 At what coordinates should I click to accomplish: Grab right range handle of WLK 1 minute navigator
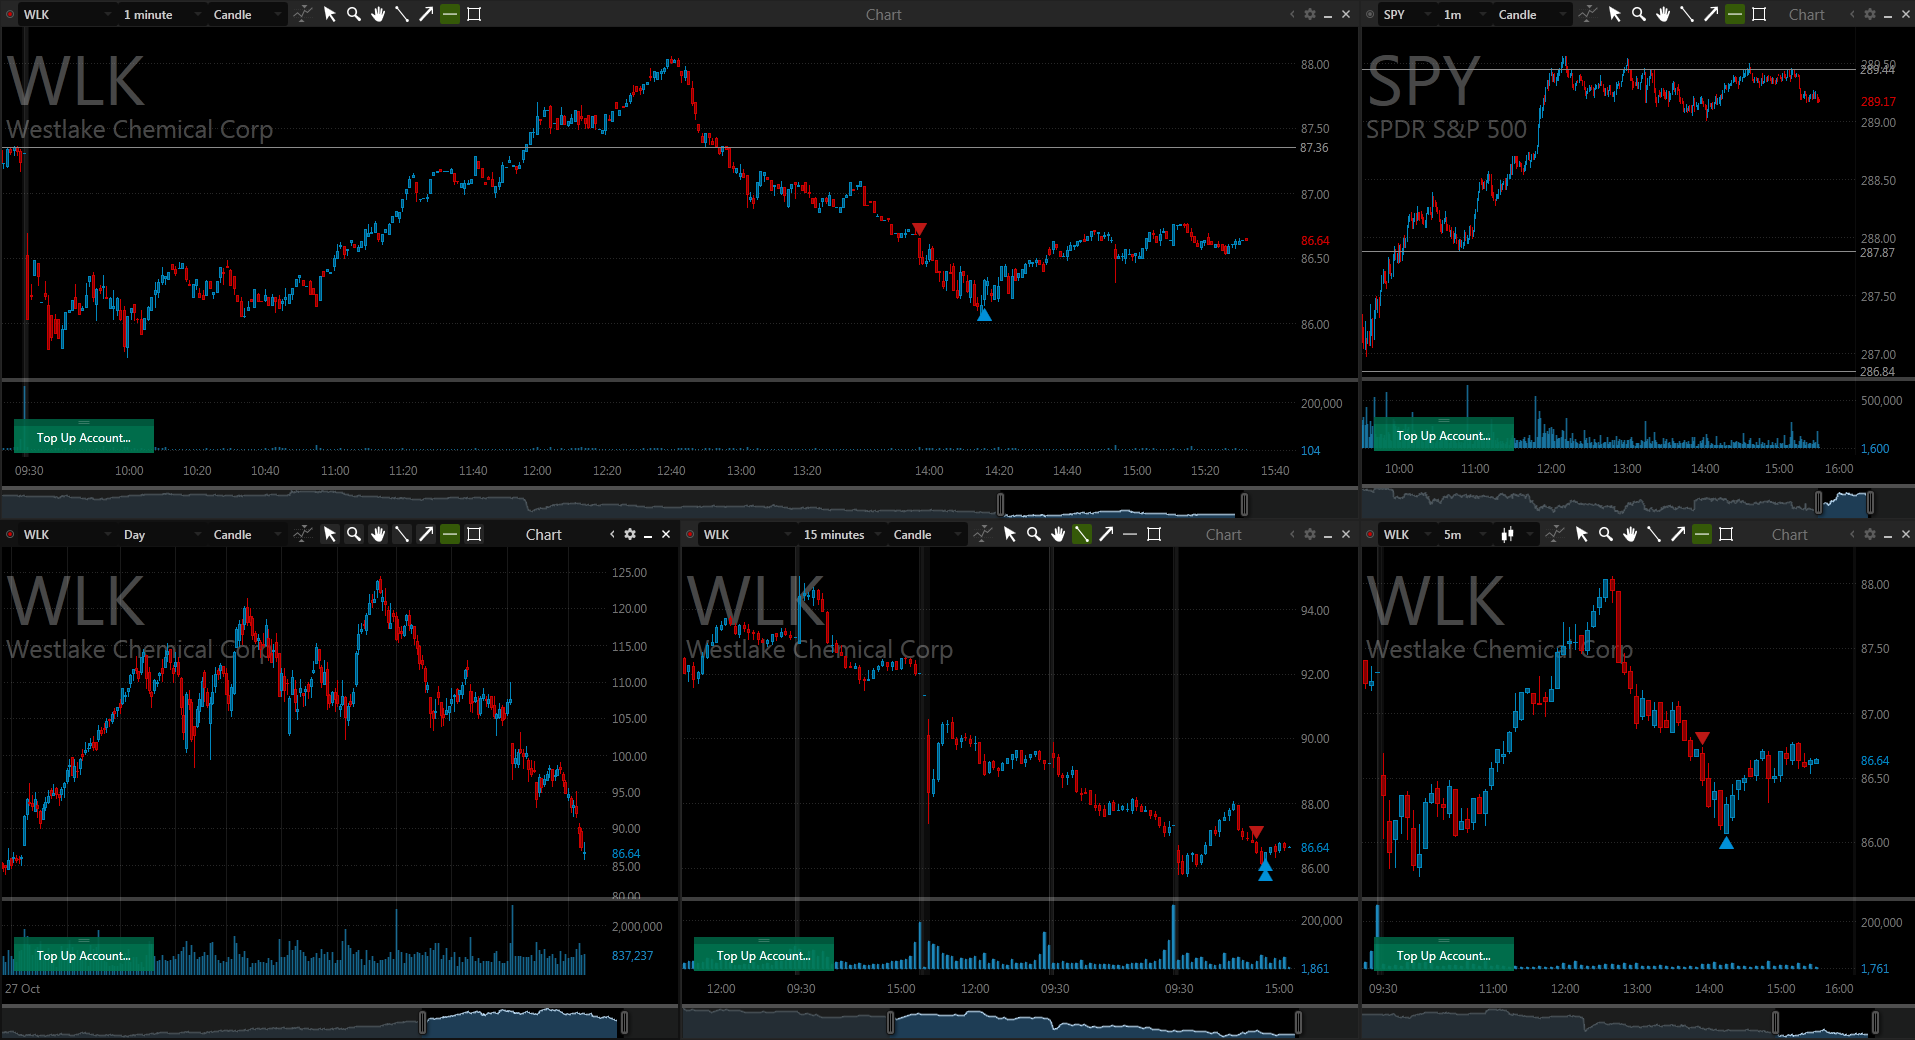[1244, 503]
